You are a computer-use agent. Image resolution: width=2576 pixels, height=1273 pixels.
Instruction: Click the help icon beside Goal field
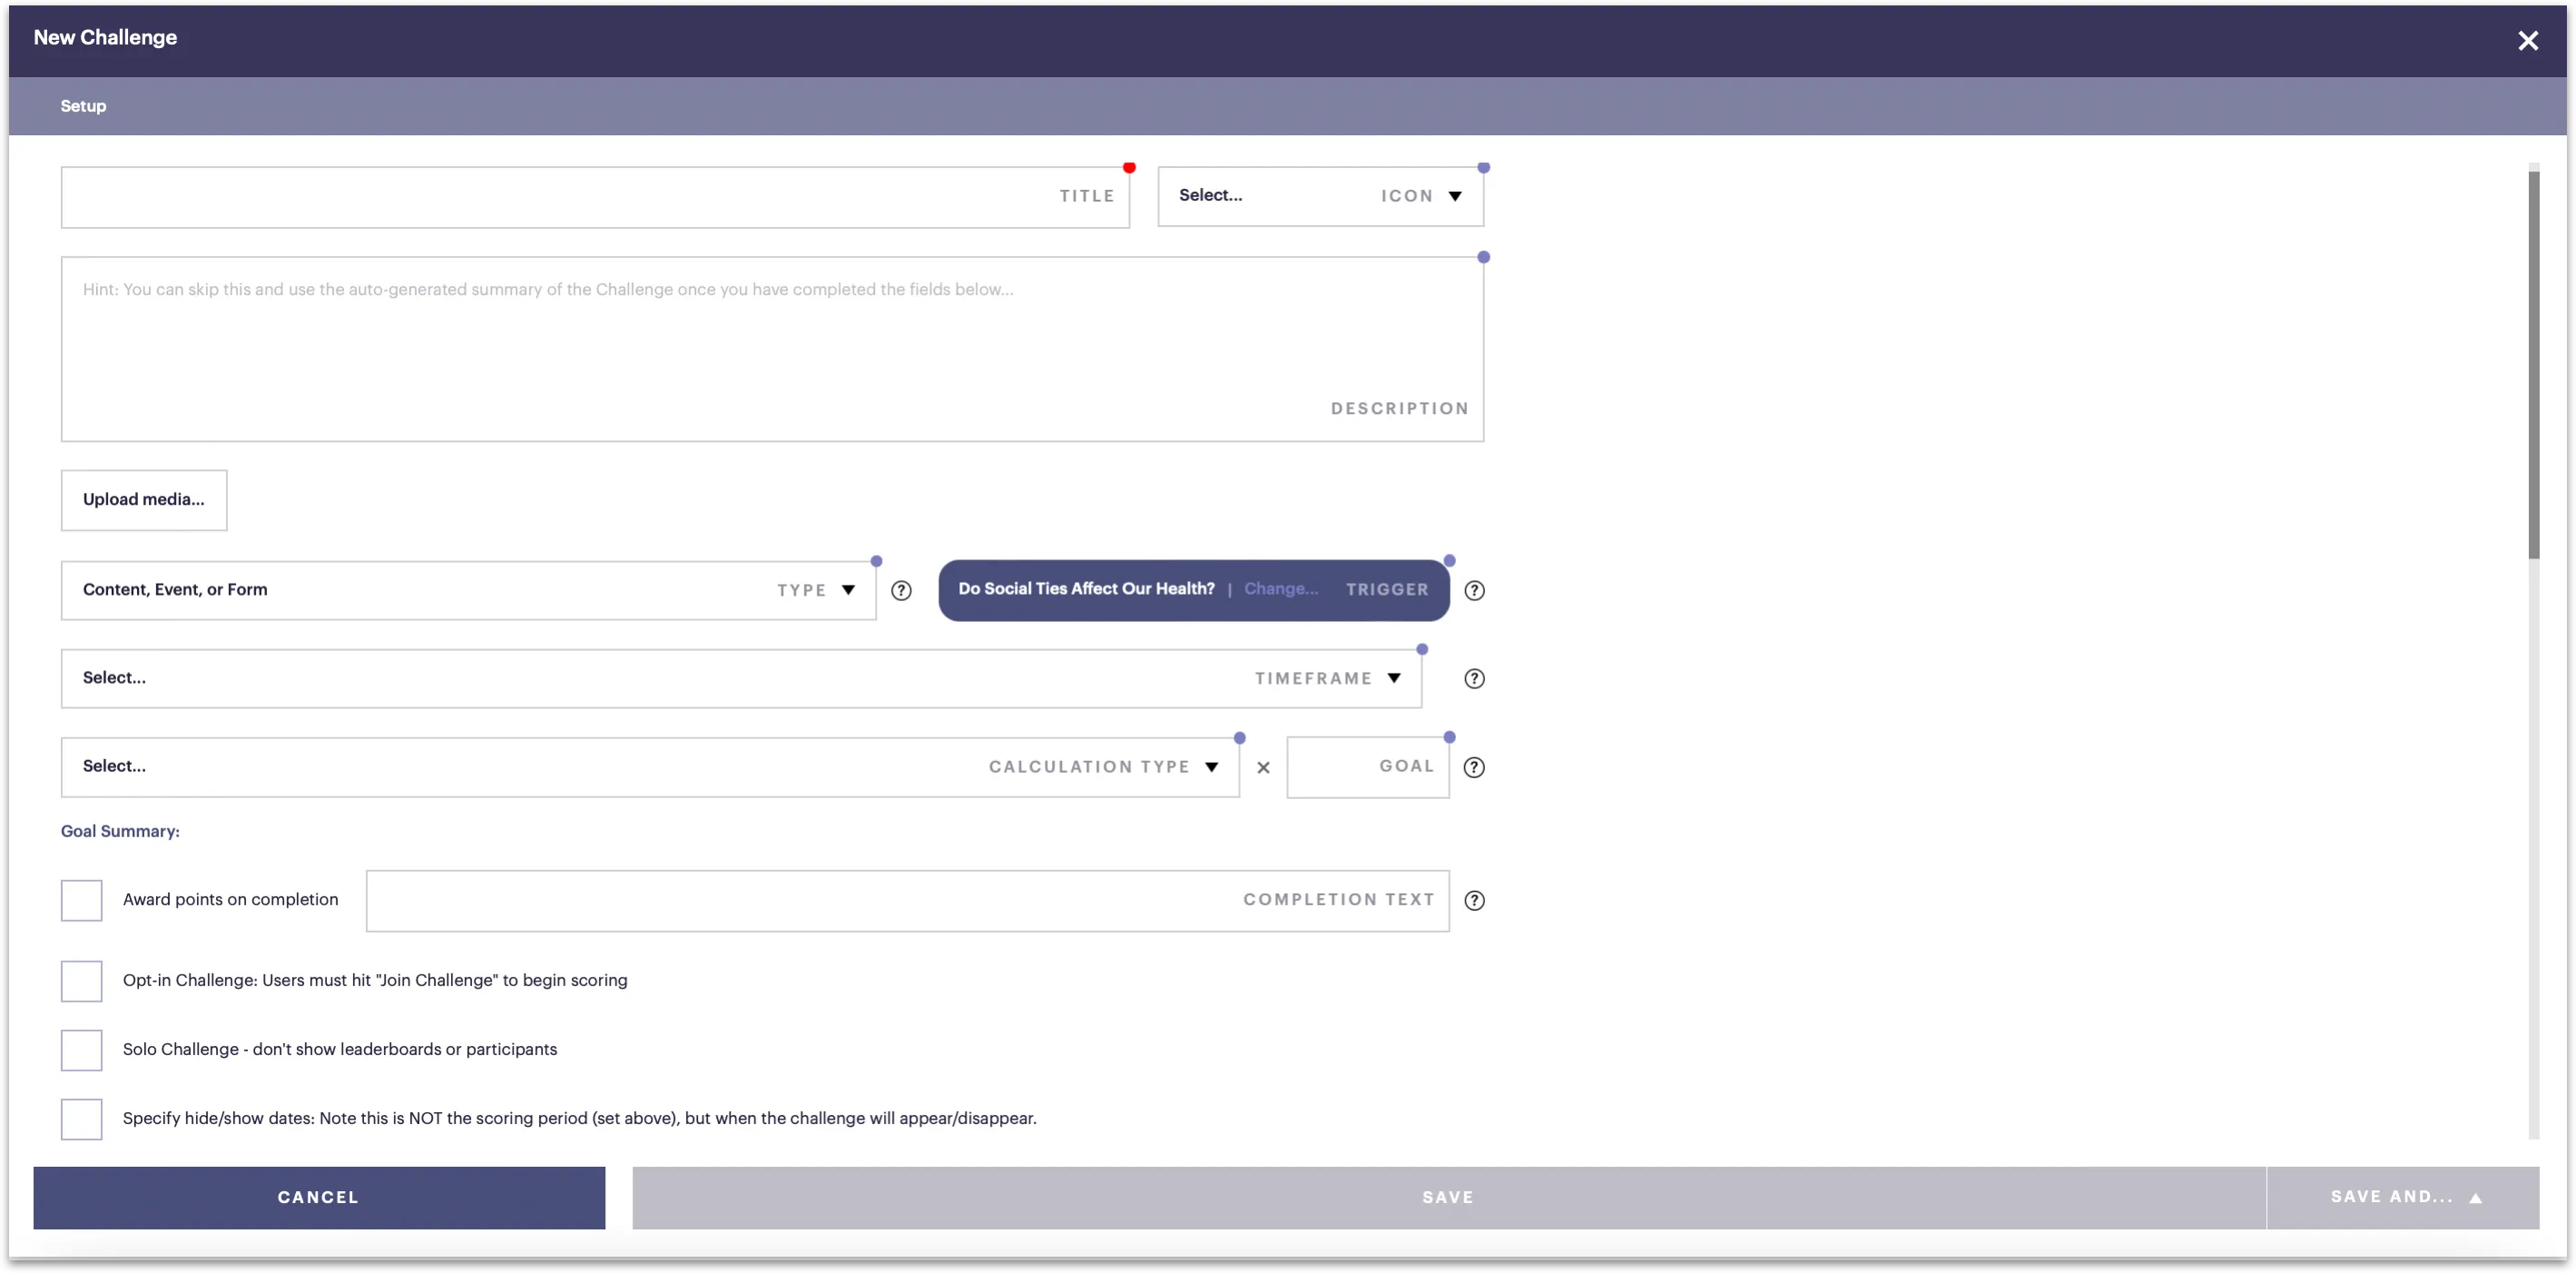[1474, 767]
